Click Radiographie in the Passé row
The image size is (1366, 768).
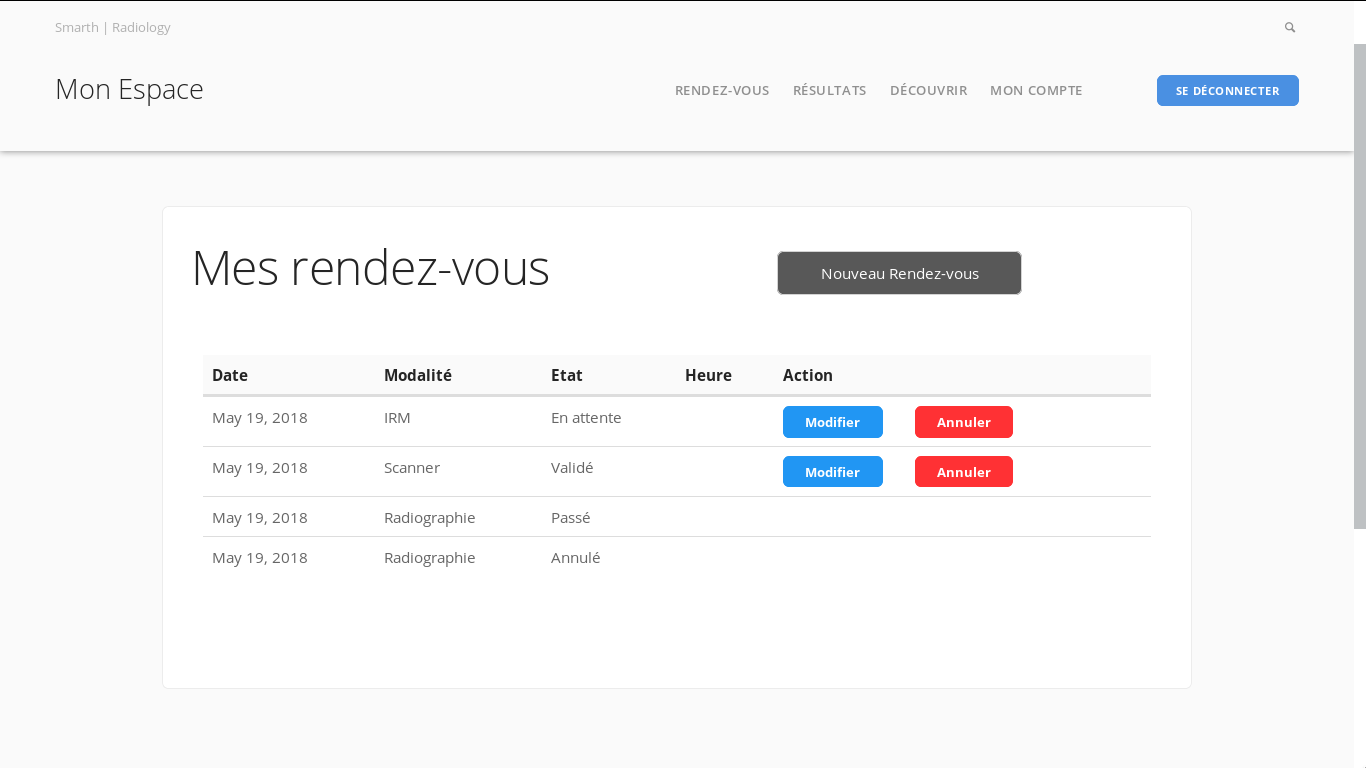coord(430,517)
